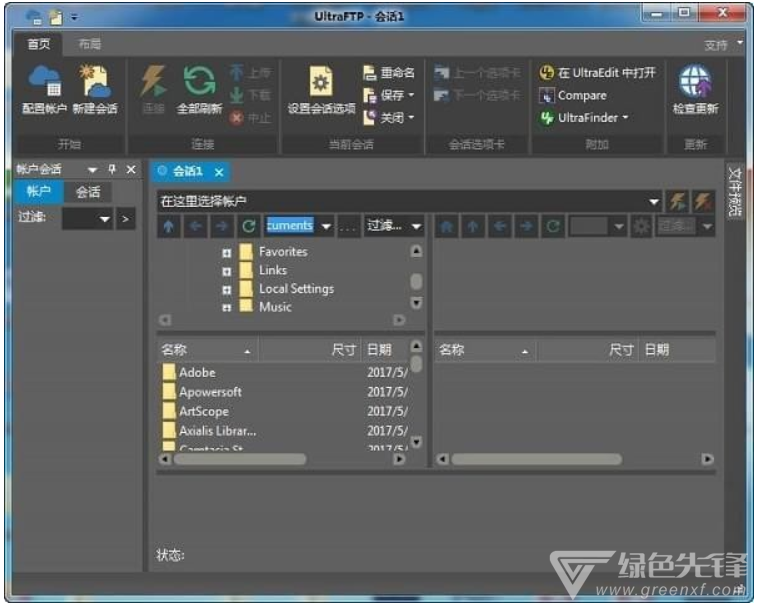Screen dimensions: 757x604
Task: Expand the Links tree folder
Action: click(x=226, y=271)
